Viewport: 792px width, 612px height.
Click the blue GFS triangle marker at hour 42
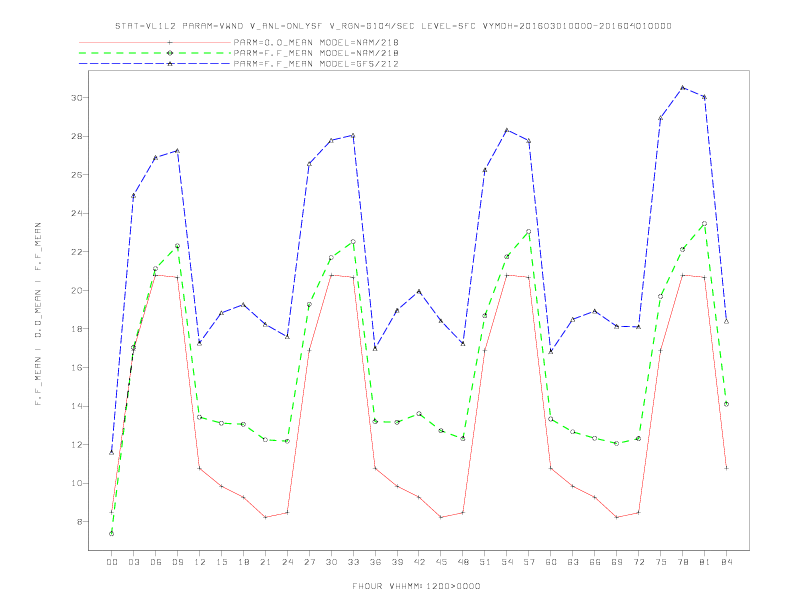pyautogui.click(x=419, y=291)
